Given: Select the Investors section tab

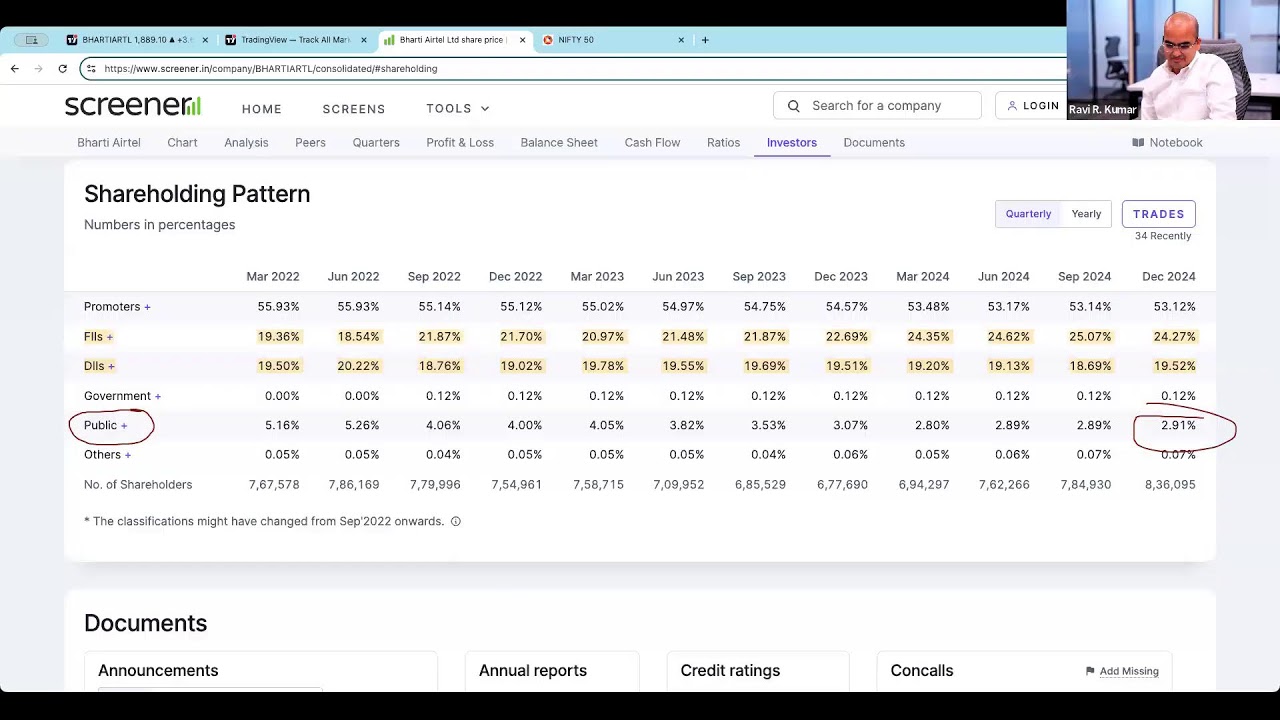Looking at the screenshot, I should (x=792, y=142).
